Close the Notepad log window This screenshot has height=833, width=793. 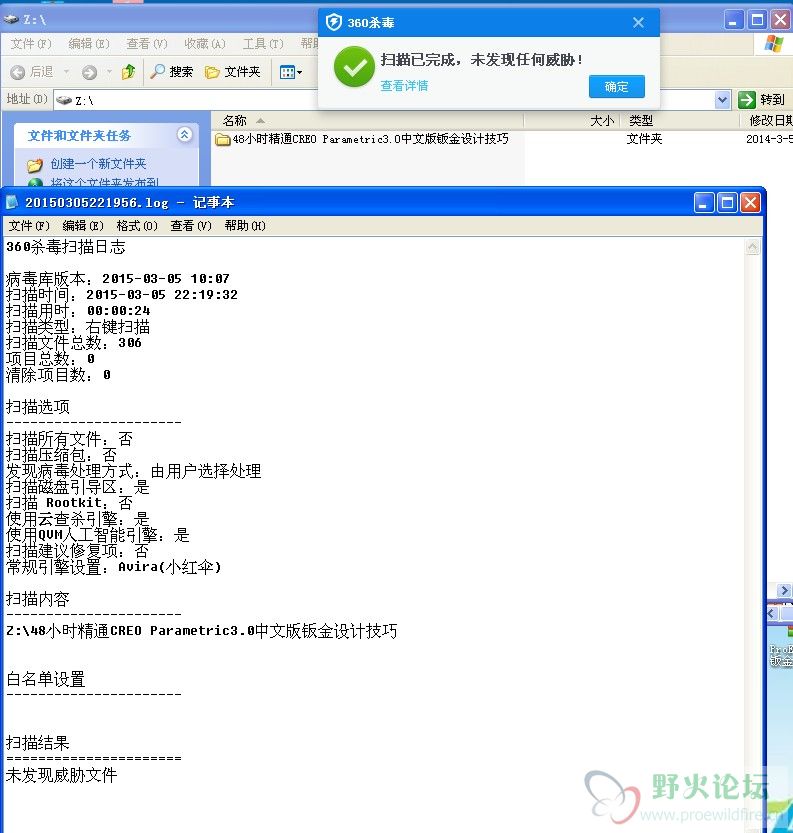tap(750, 202)
